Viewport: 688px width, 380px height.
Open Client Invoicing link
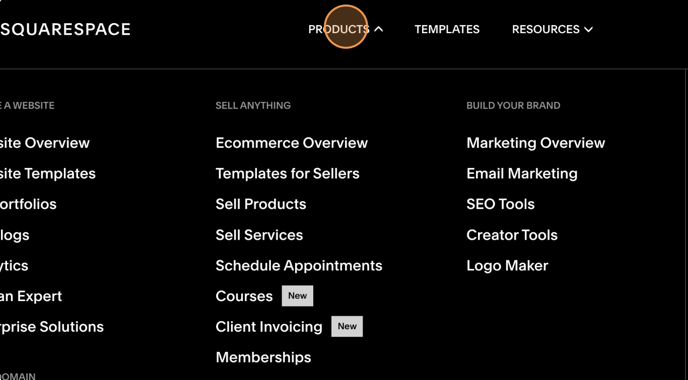(269, 327)
